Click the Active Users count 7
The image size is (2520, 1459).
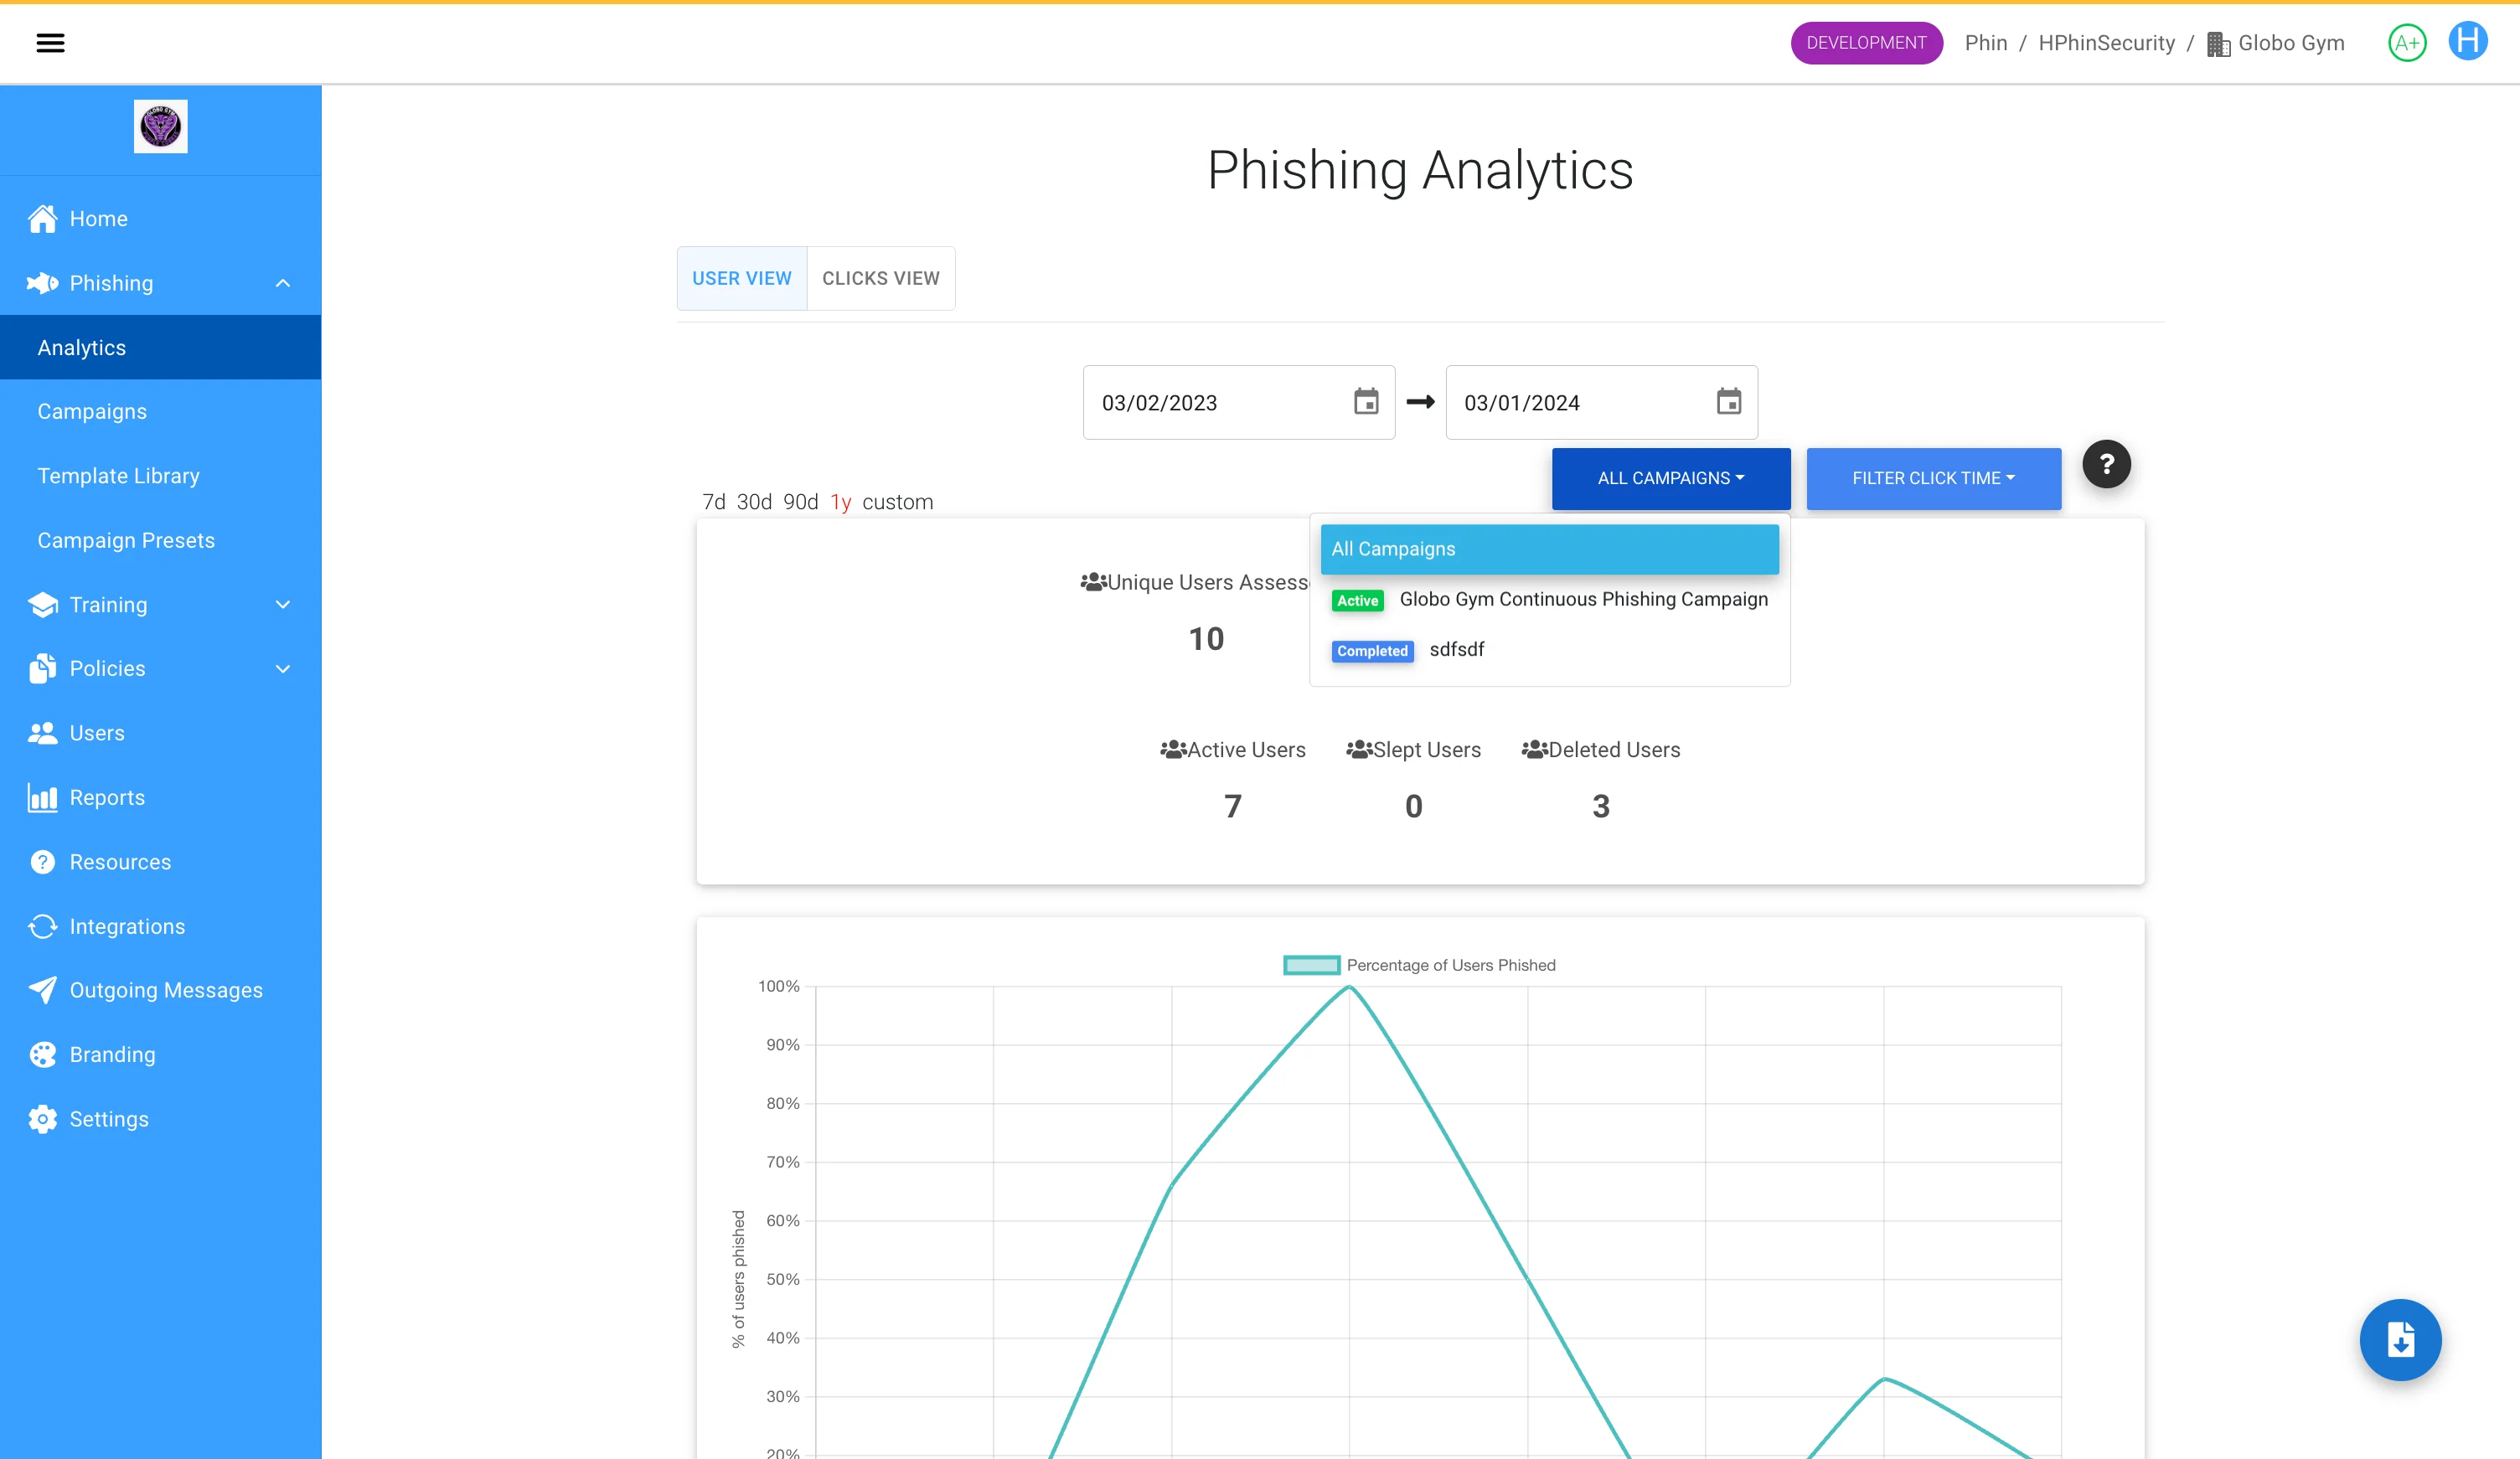[x=1233, y=806]
